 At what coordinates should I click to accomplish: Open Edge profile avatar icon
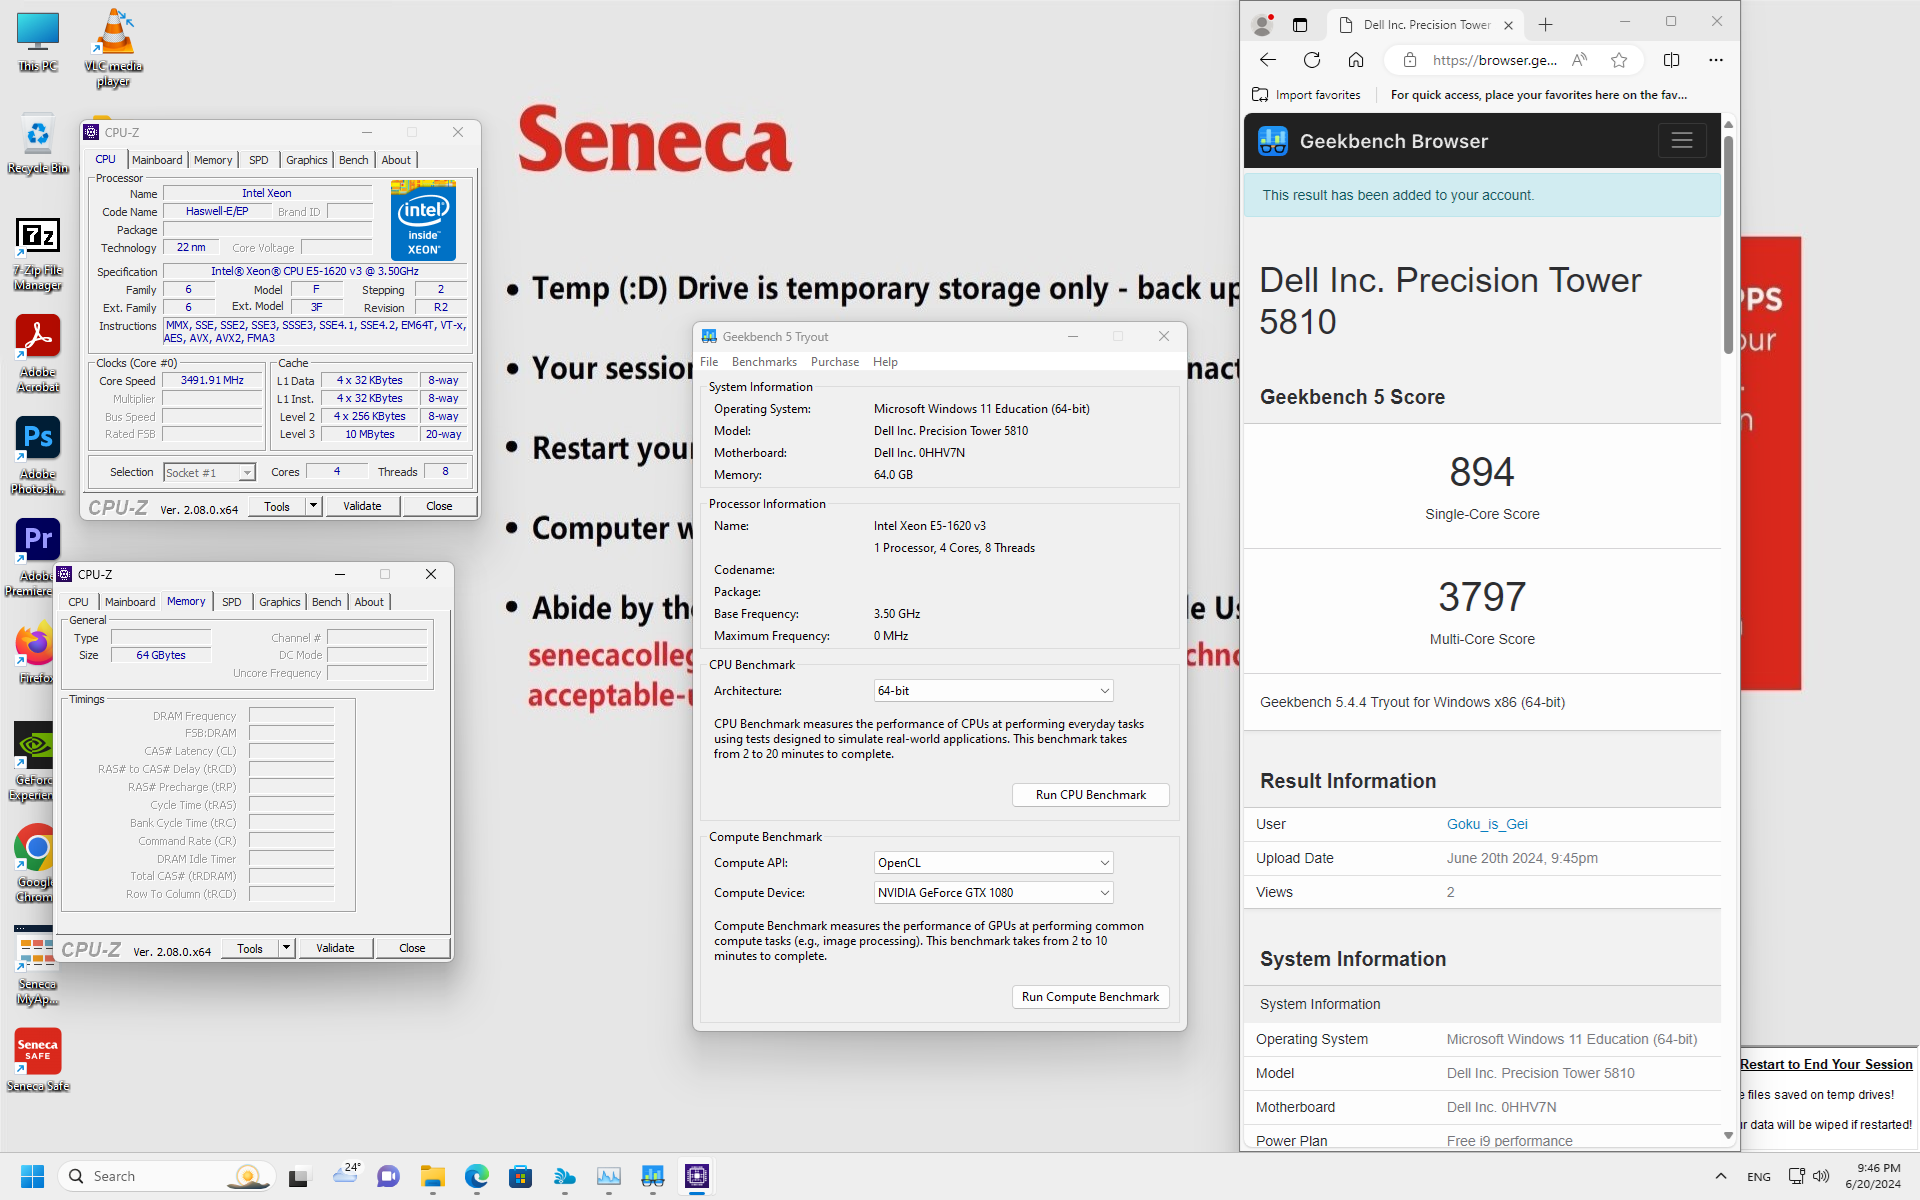[x=1263, y=24]
